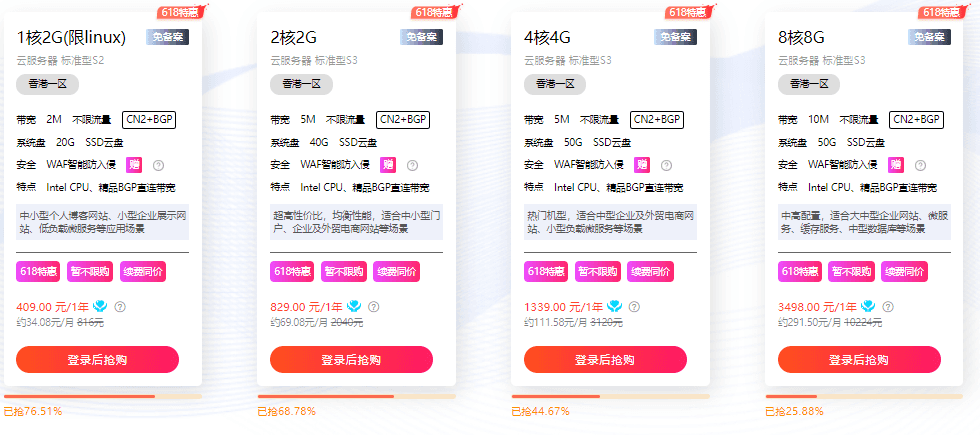Select 香港一区 region on the 4核4G card
The image size is (980, 435).
(x=555, y=84)
